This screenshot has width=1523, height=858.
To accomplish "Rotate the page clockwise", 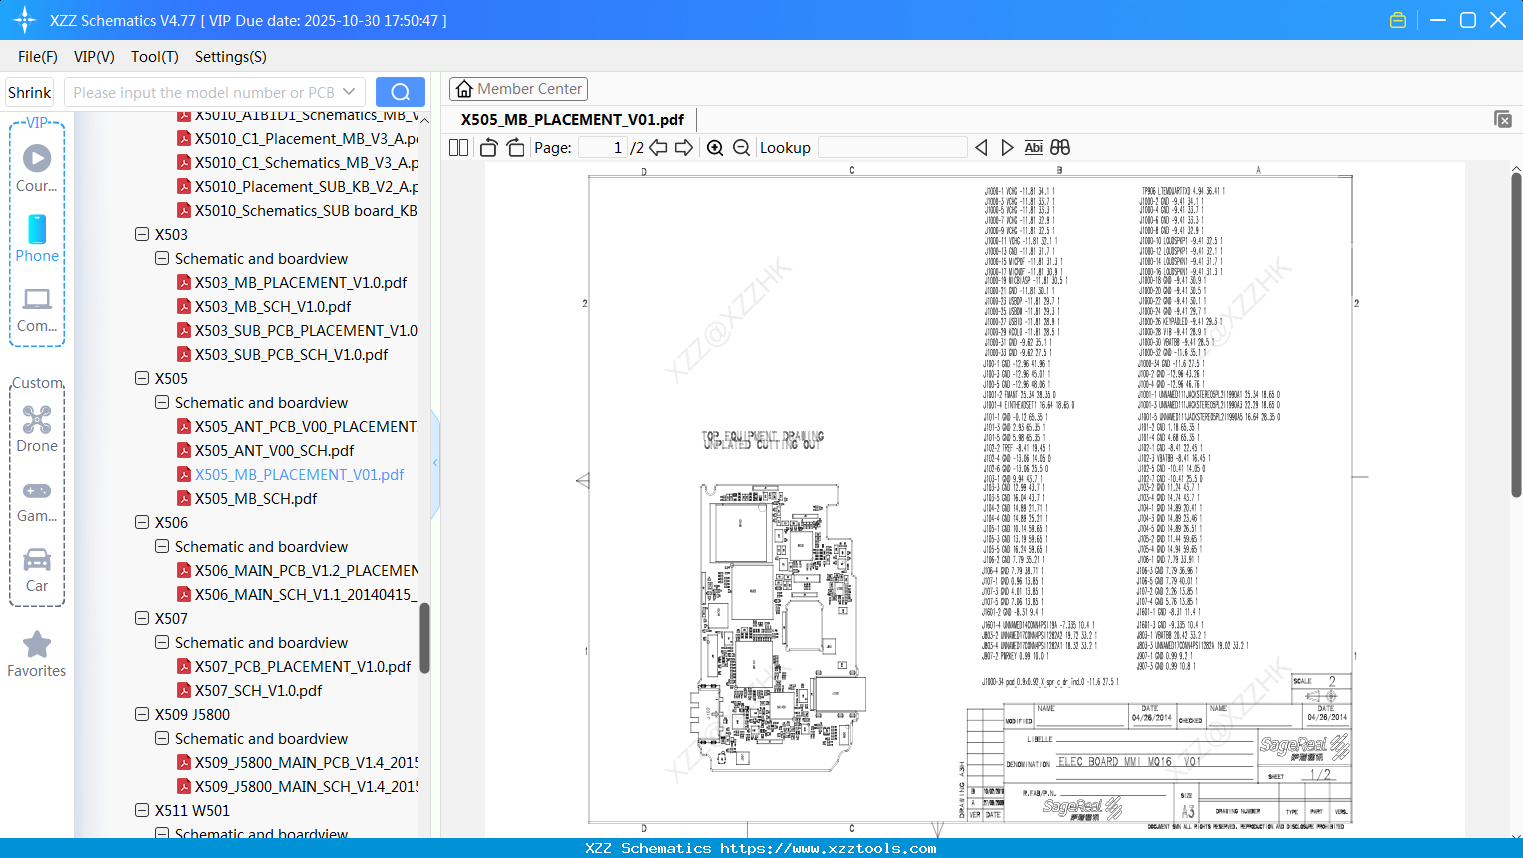I will pyautogui.click(x=514, y=147).
